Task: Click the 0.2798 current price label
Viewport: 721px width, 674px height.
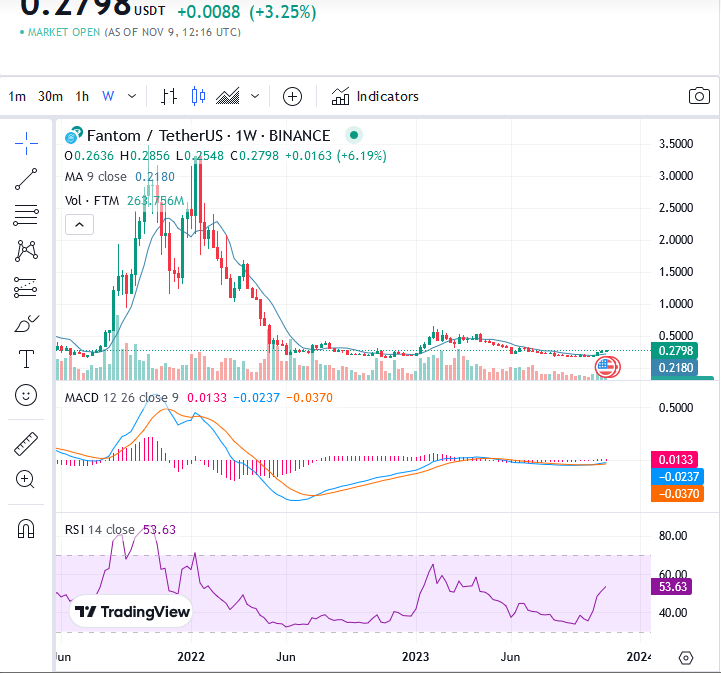Action: tap(675, 351)
